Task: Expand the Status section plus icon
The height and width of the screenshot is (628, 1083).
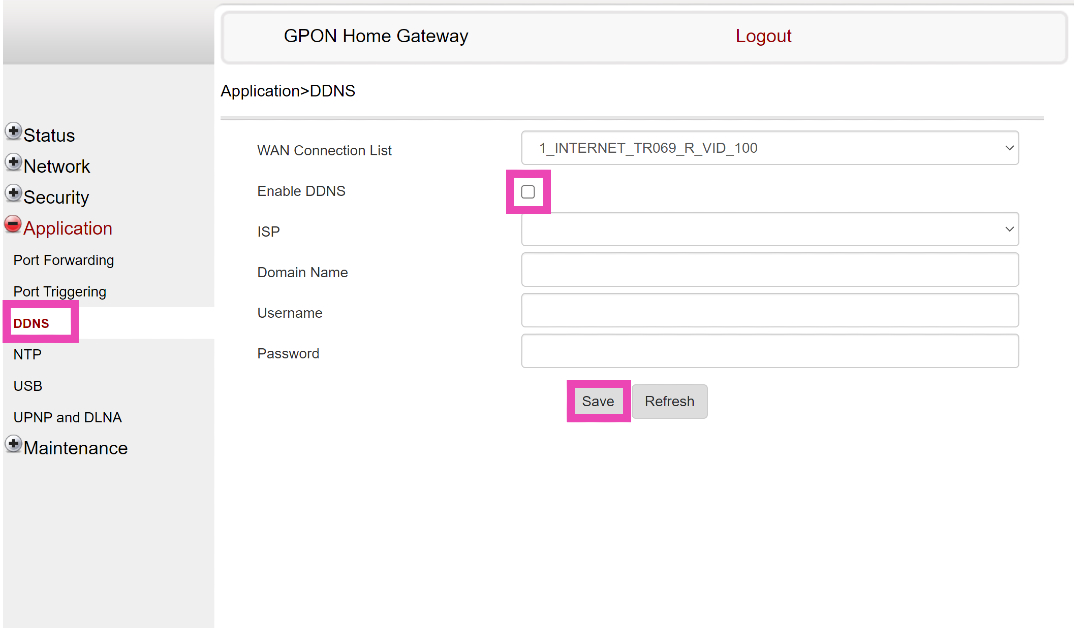Action: point(13,131)
